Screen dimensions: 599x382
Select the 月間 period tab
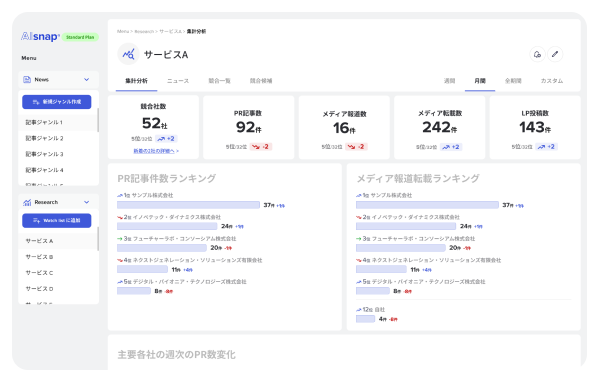[x=480, y=81]
